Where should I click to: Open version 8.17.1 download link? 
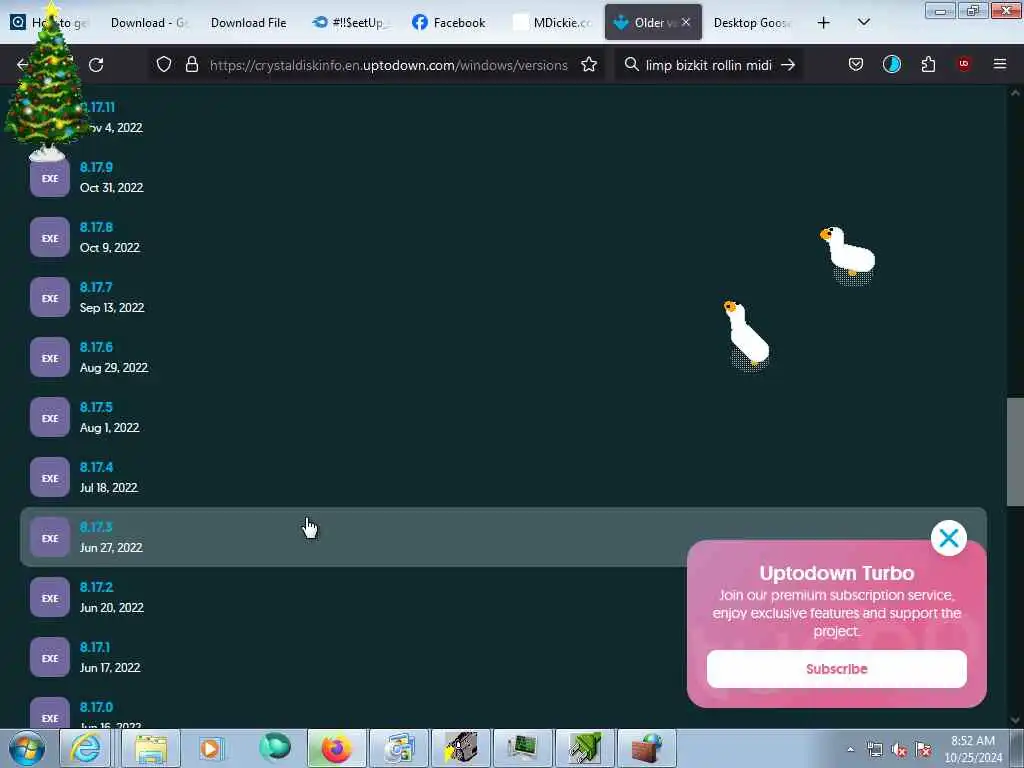95,647
